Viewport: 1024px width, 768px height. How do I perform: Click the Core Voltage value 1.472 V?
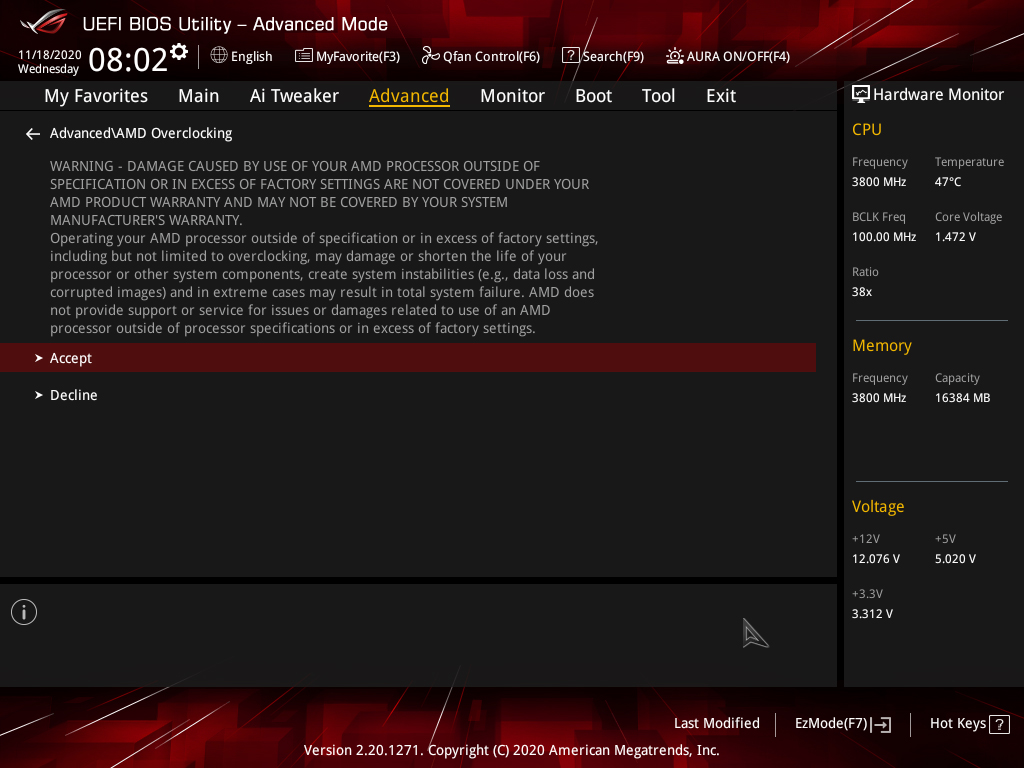tap(955, 236)
